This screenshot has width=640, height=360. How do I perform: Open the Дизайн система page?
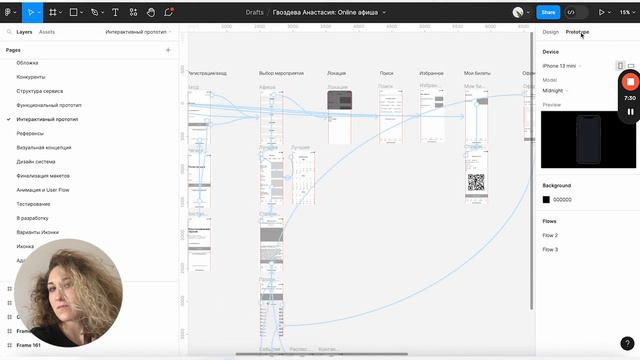pyautogui.click(x=36, y=162)
